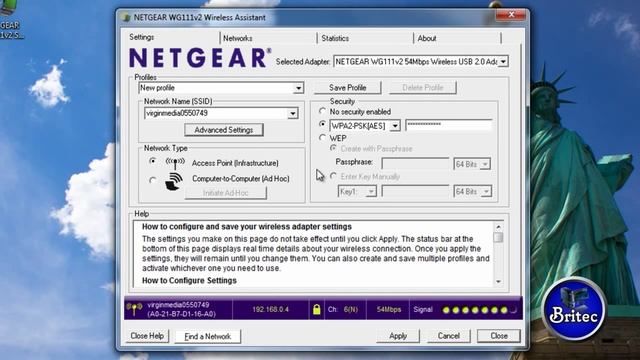This screenshot has width=640, height=360.
Task: Click the Initiate Ad-Hoc button
Action: [x=226, y=193]
